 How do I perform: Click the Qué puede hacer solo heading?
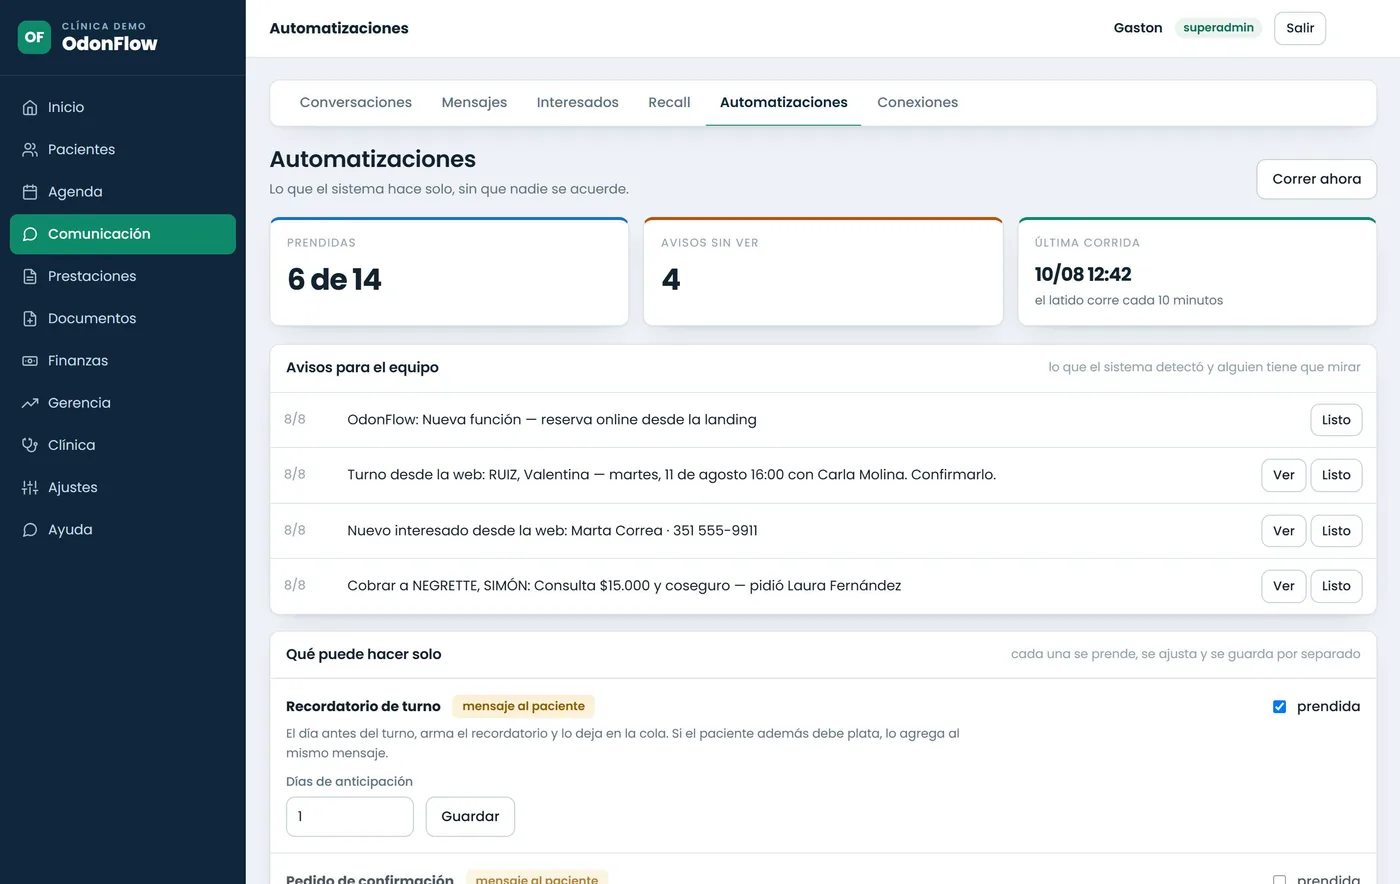363,654
